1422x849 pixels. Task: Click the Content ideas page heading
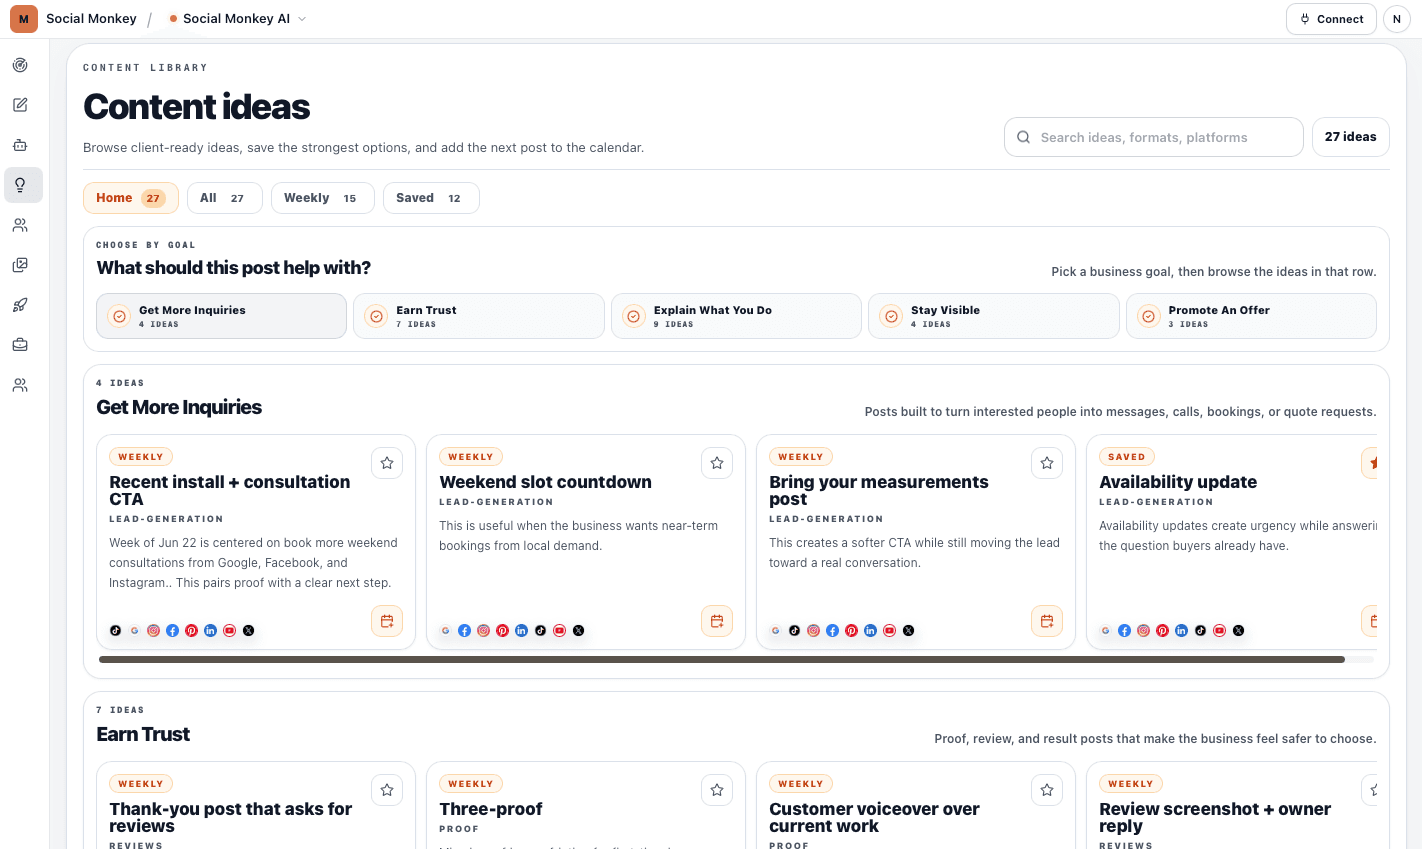tap(197, 107)
